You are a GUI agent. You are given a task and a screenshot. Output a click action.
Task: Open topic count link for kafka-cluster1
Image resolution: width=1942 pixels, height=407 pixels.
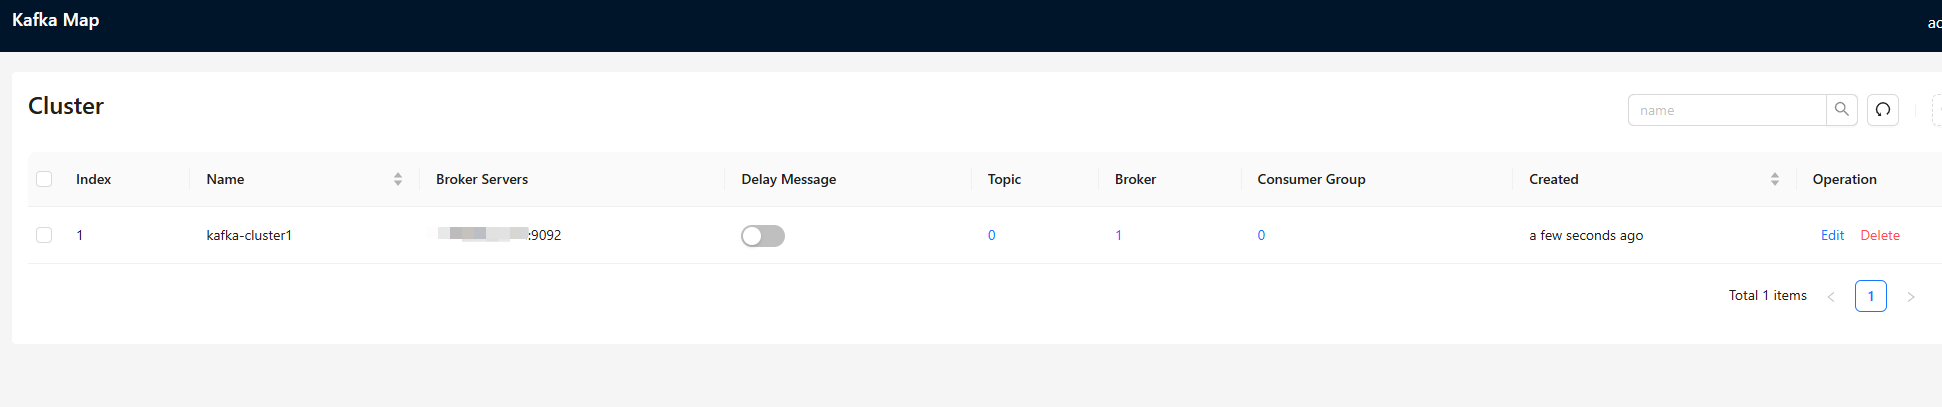pyautogui.click(x=992, y=235)
